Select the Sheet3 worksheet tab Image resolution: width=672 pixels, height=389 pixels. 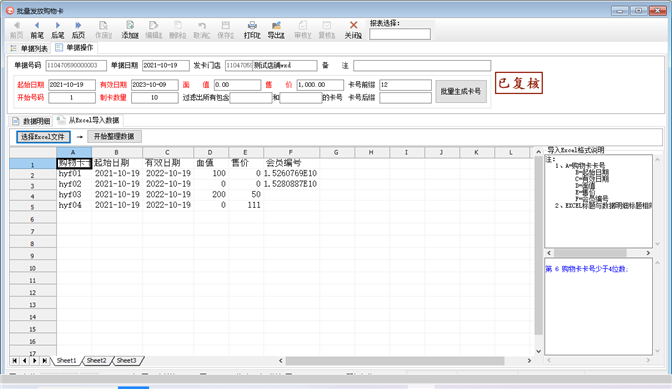(x=126, y=361)
